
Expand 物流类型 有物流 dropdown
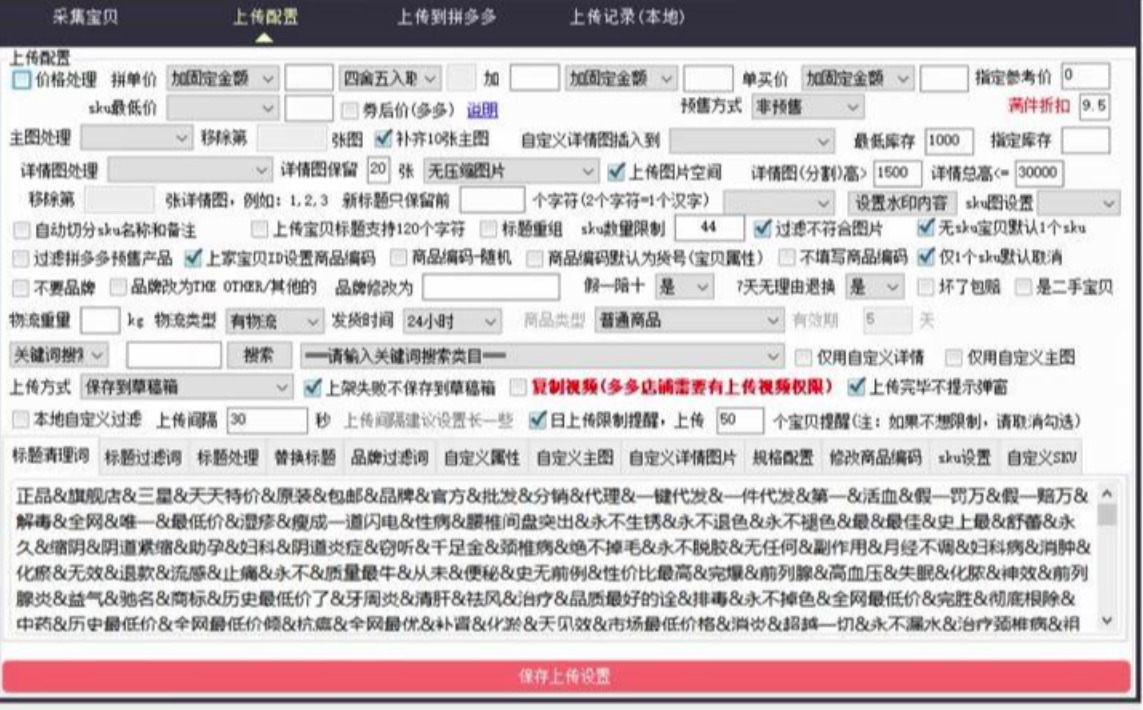point(274,321)
